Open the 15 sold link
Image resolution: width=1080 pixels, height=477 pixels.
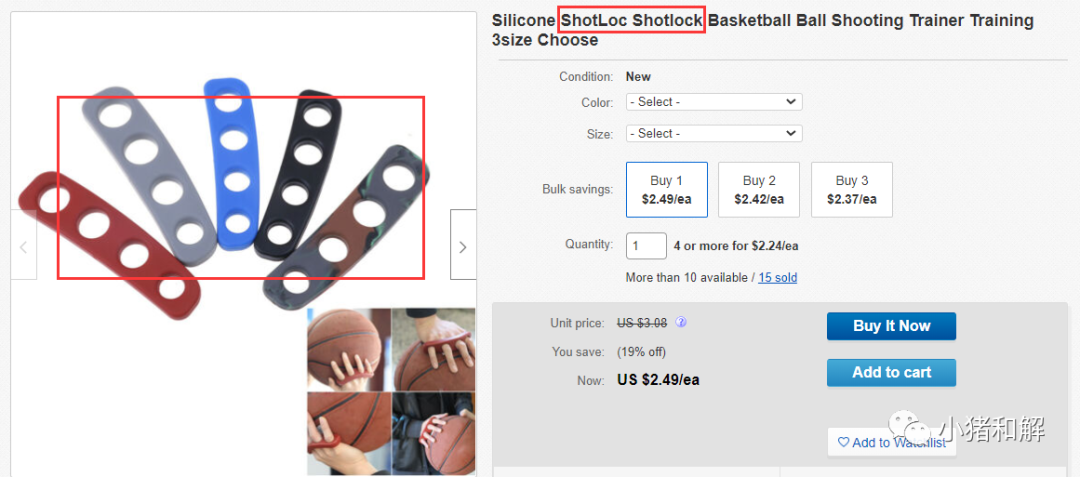pyautogui.click(x=778, y=278)
